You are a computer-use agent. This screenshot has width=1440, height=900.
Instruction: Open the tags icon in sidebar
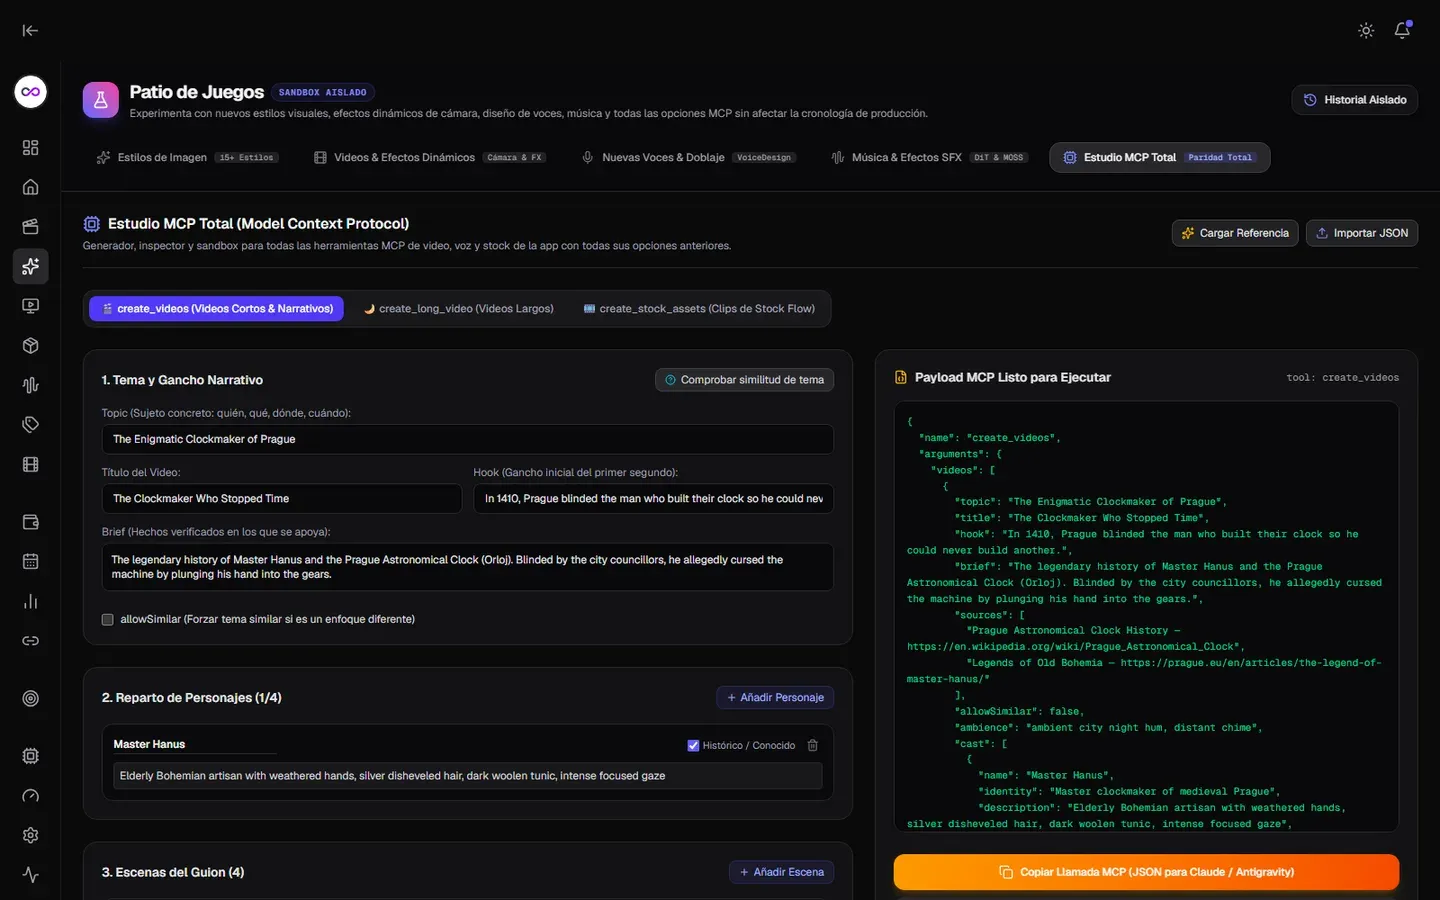(x=31, y=425)
